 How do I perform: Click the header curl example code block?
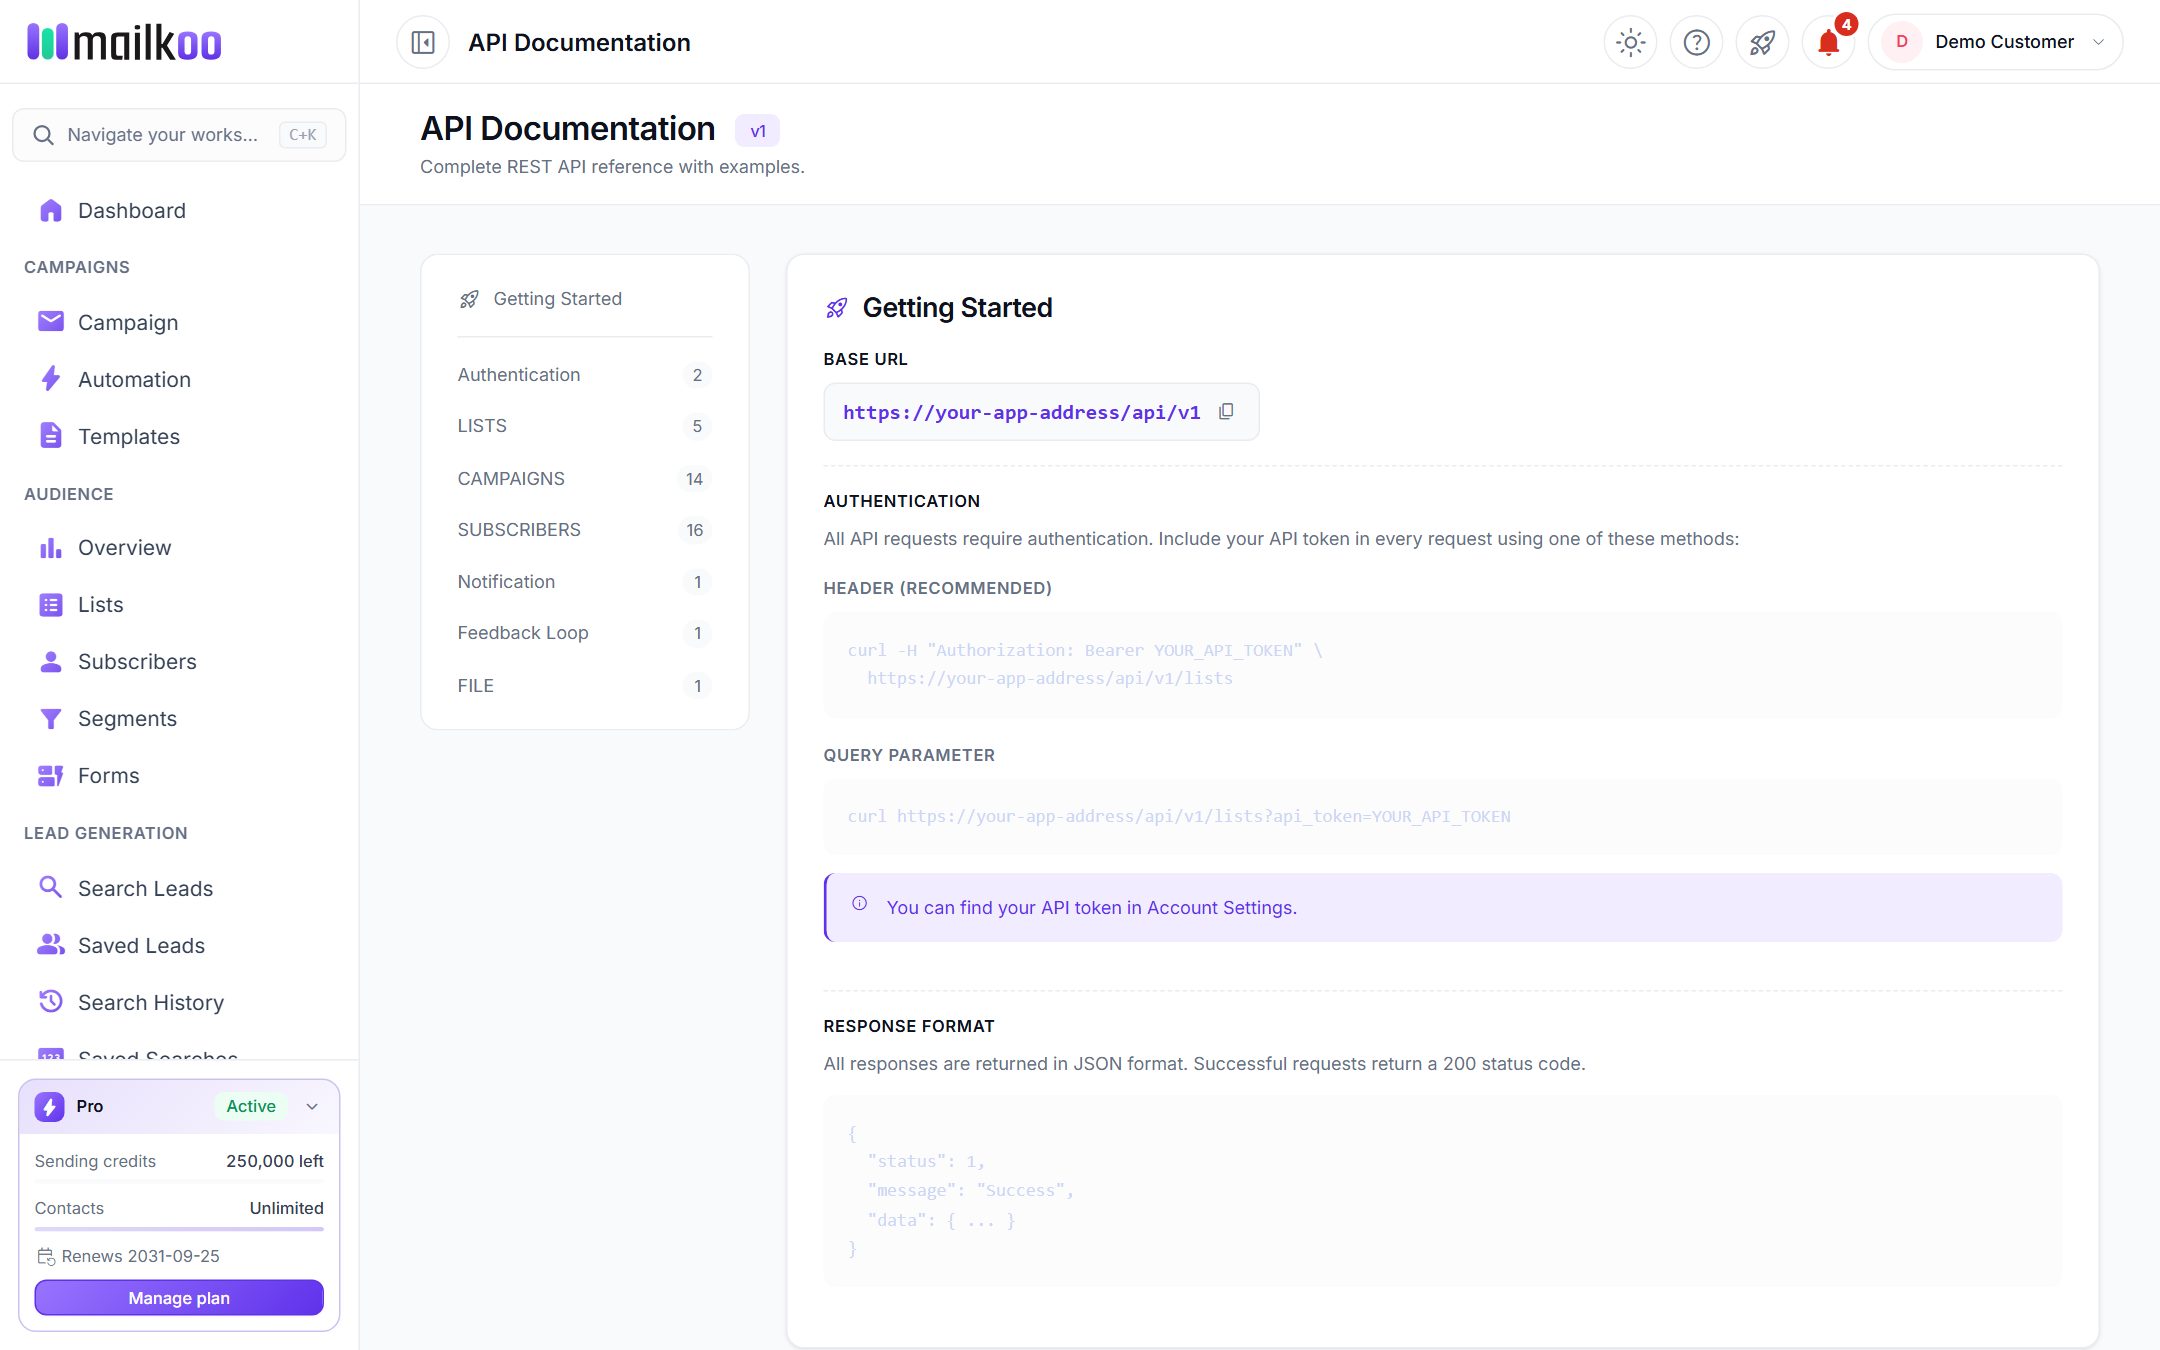click(1443, 664)
